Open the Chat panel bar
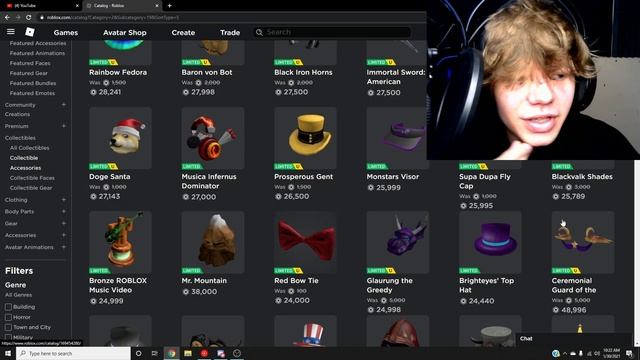This screenshot has height=360, width=640. pos(573,338)
